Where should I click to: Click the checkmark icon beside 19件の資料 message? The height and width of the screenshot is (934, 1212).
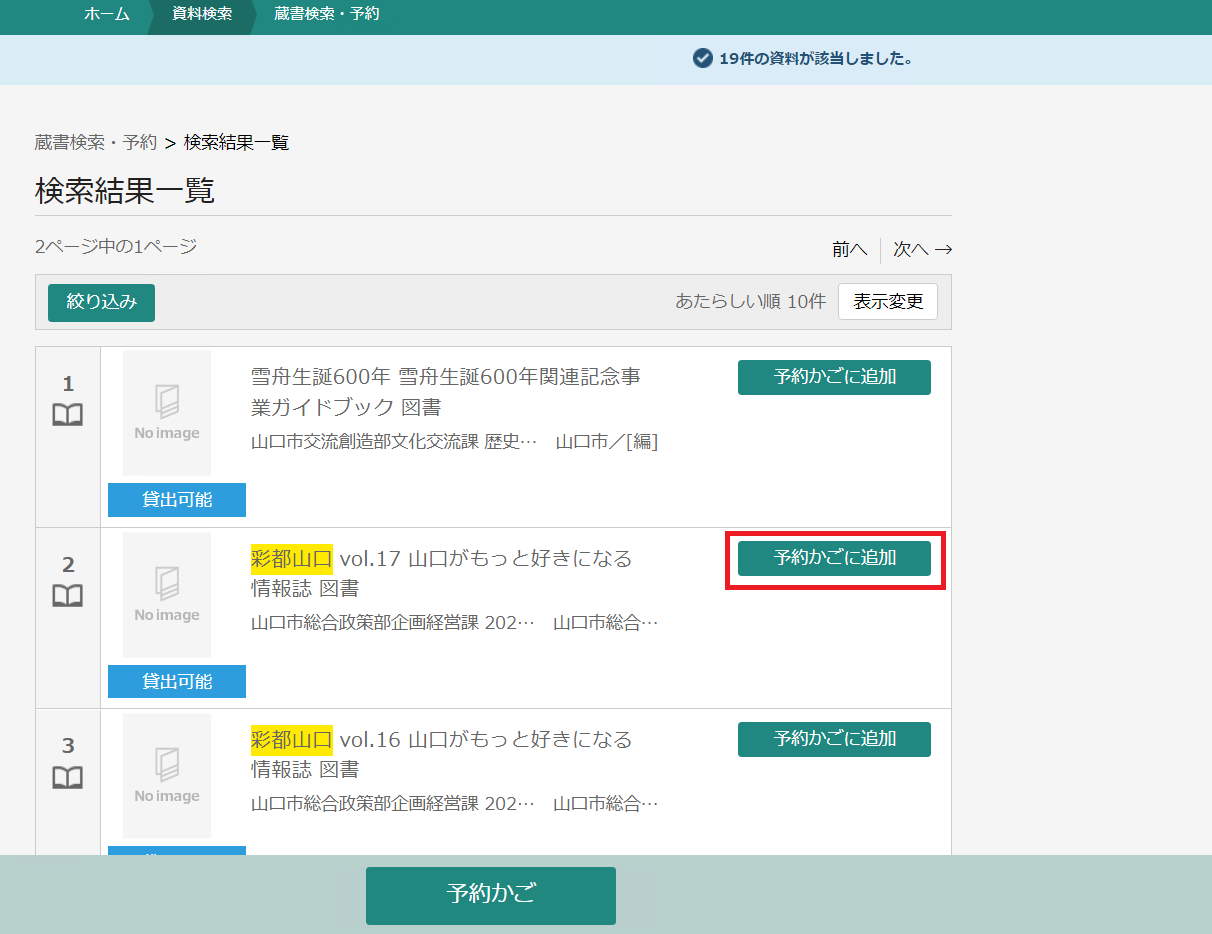702,58
